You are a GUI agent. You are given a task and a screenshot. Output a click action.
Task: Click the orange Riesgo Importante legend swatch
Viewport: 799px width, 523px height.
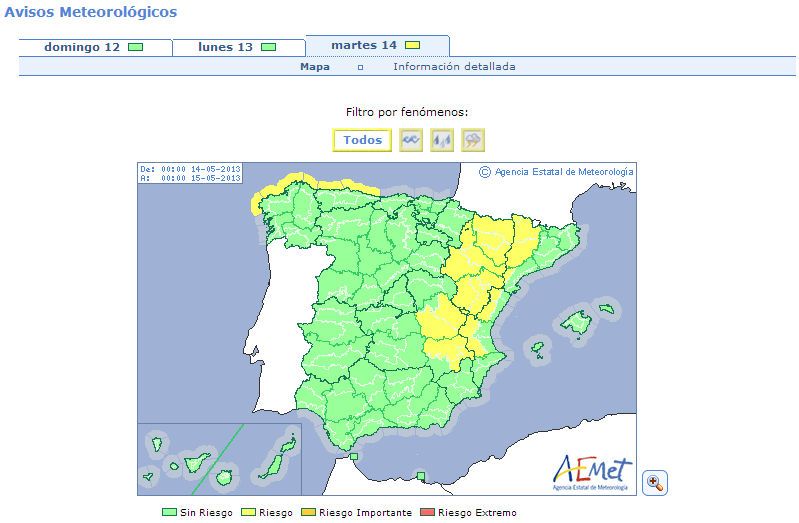[x=308, y=512]
